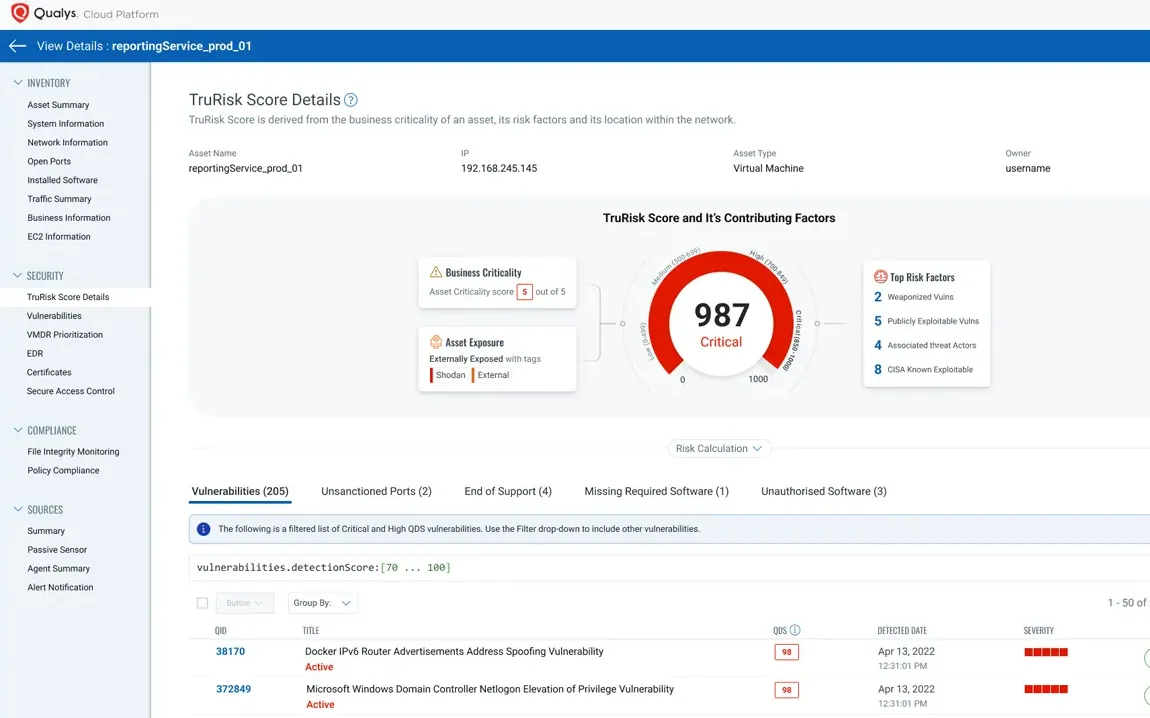Open the Risk Calculation dropdown
The image size is (1150, 718).
pyautogui.click(x=718, y=448)
